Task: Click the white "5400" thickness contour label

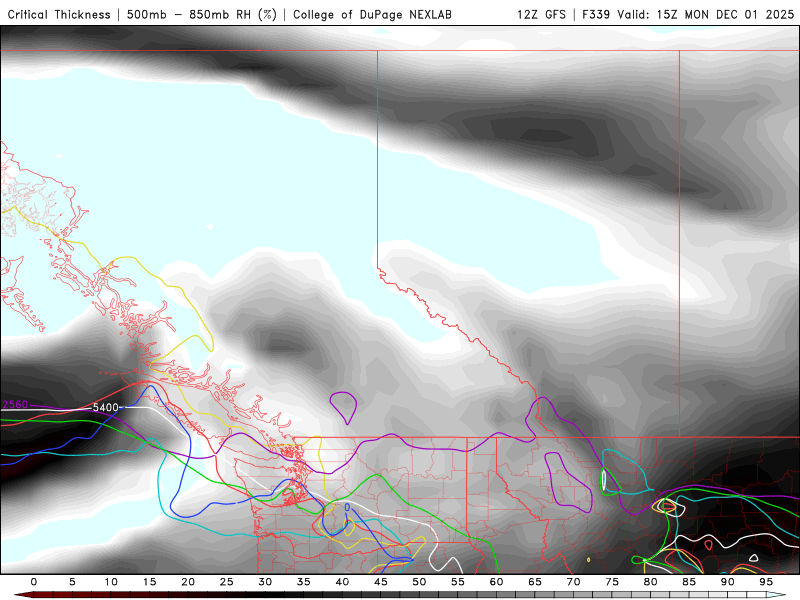Action: coord(105,408)
